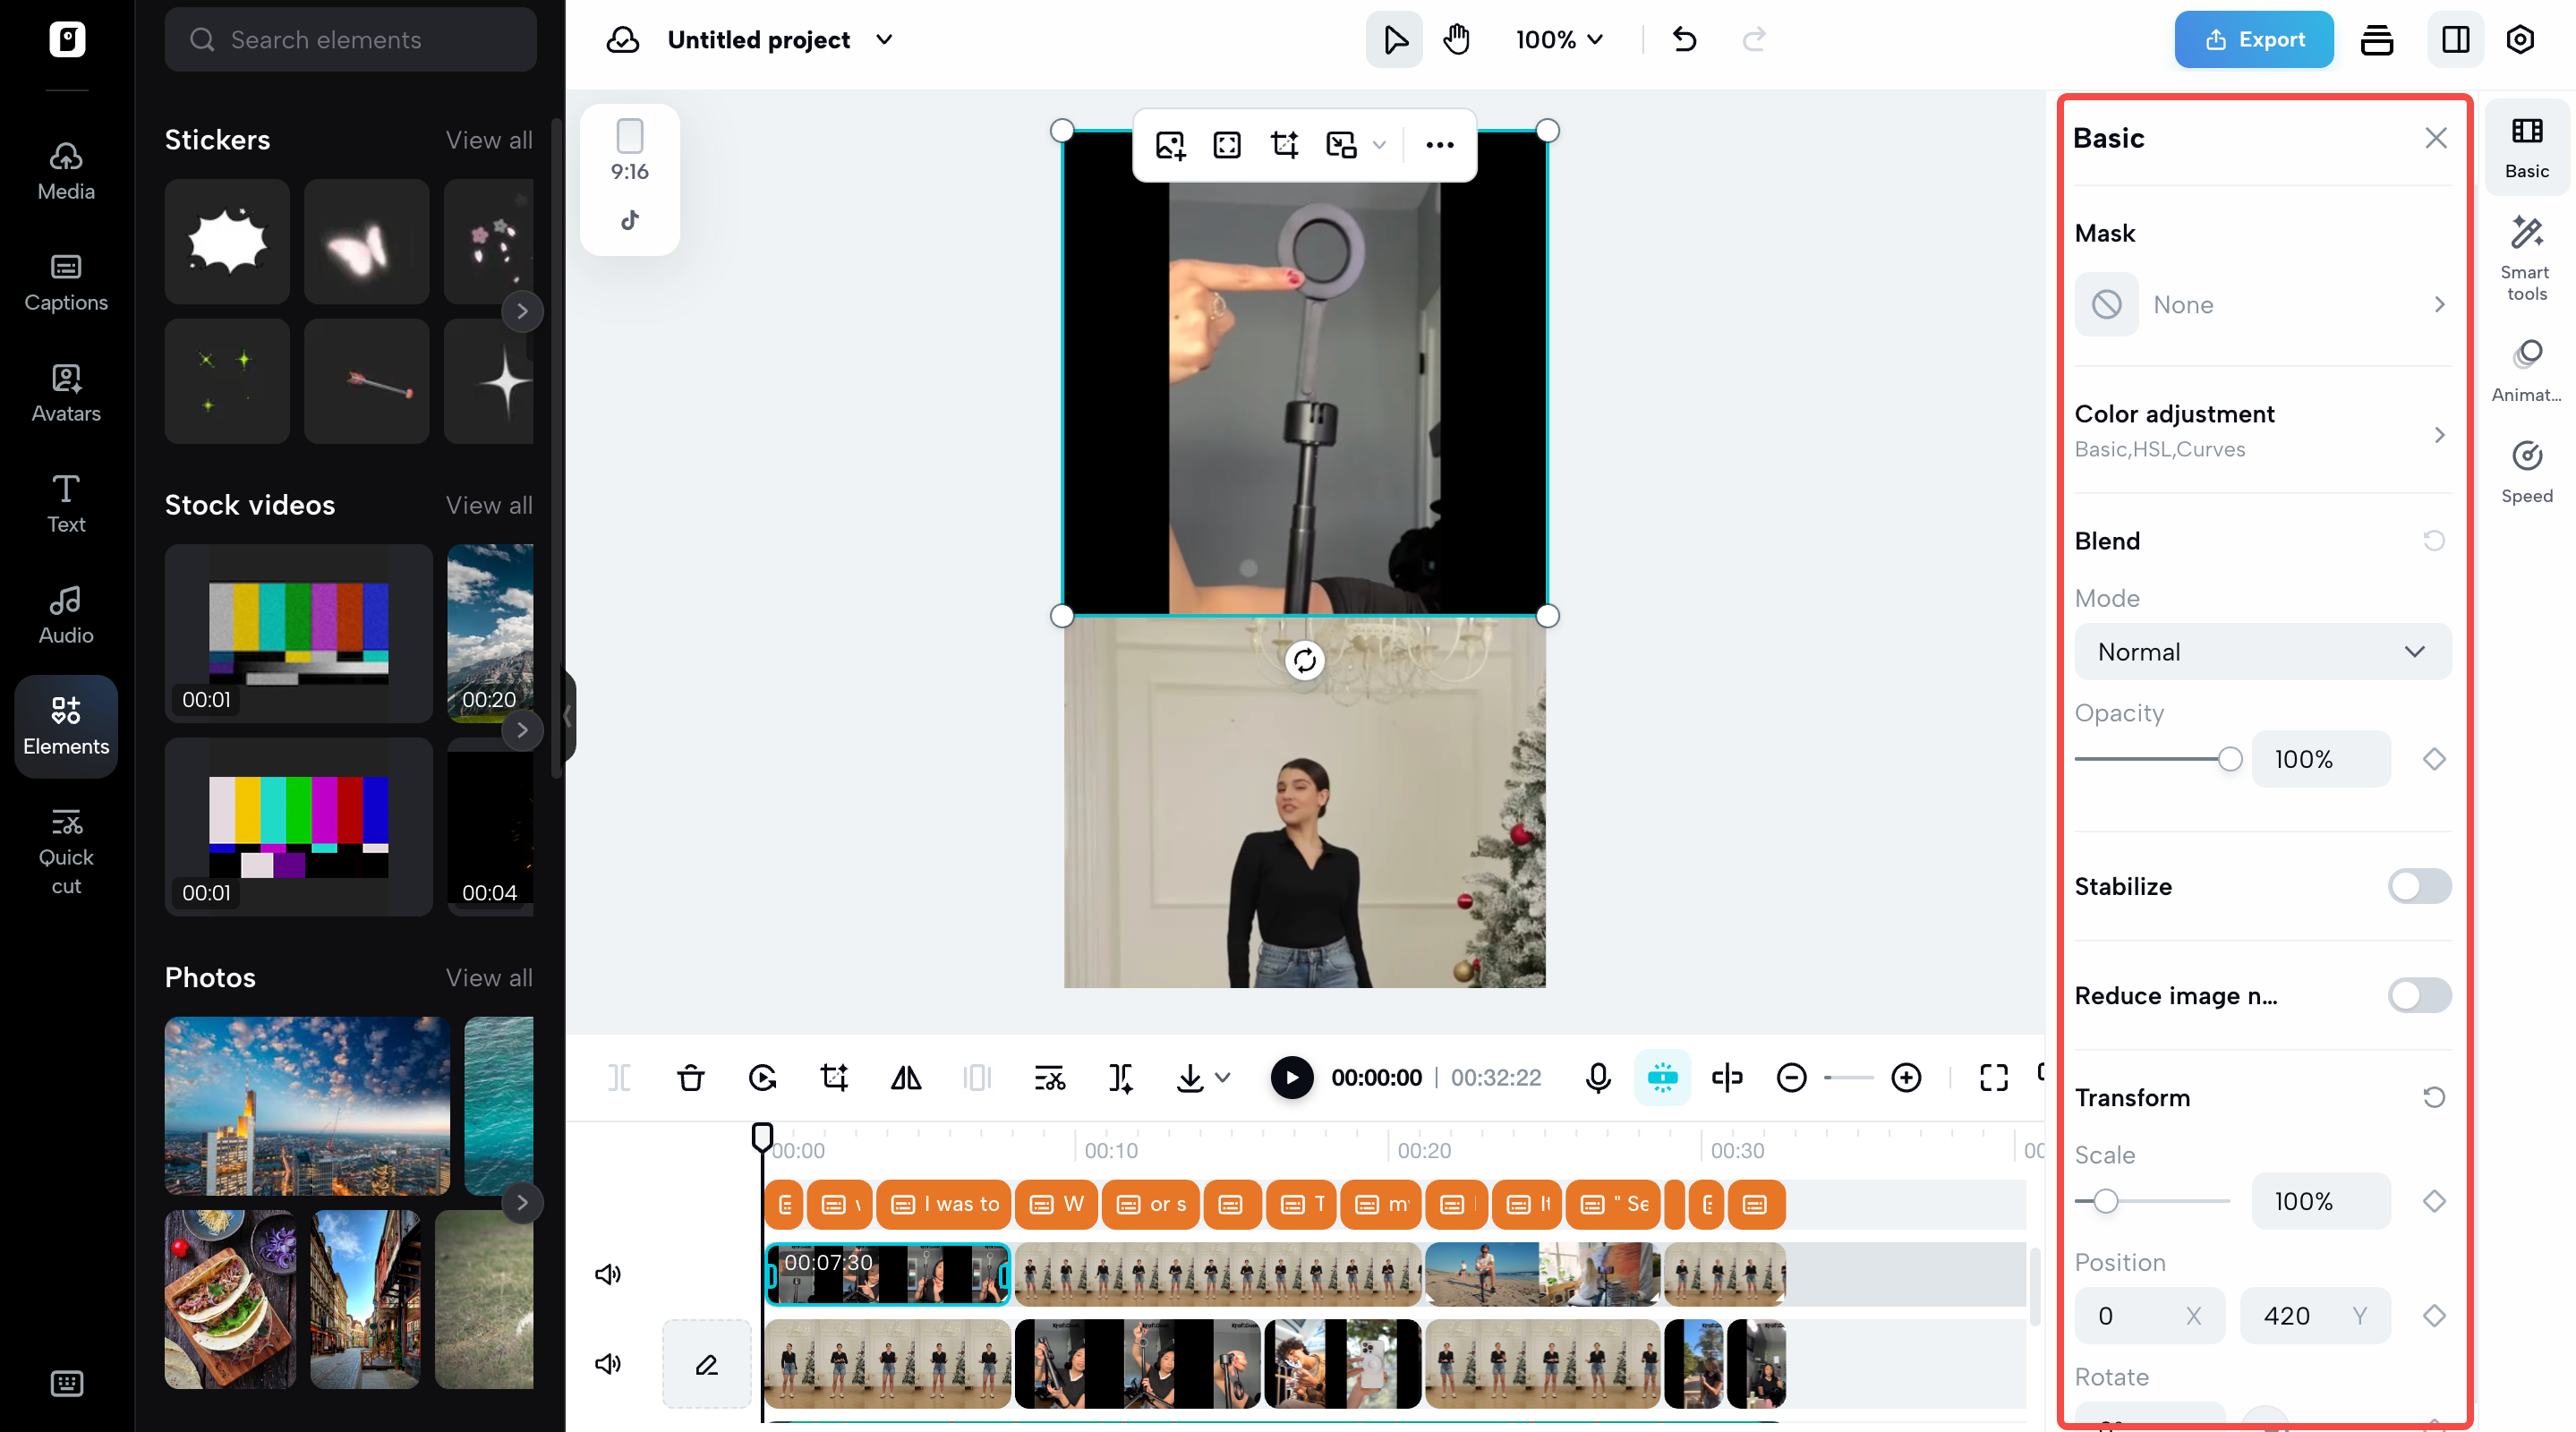Expand the Untitled project menu
Image resolution: width=2576 pixels, height=1432 pixels.
pos(884,40)
